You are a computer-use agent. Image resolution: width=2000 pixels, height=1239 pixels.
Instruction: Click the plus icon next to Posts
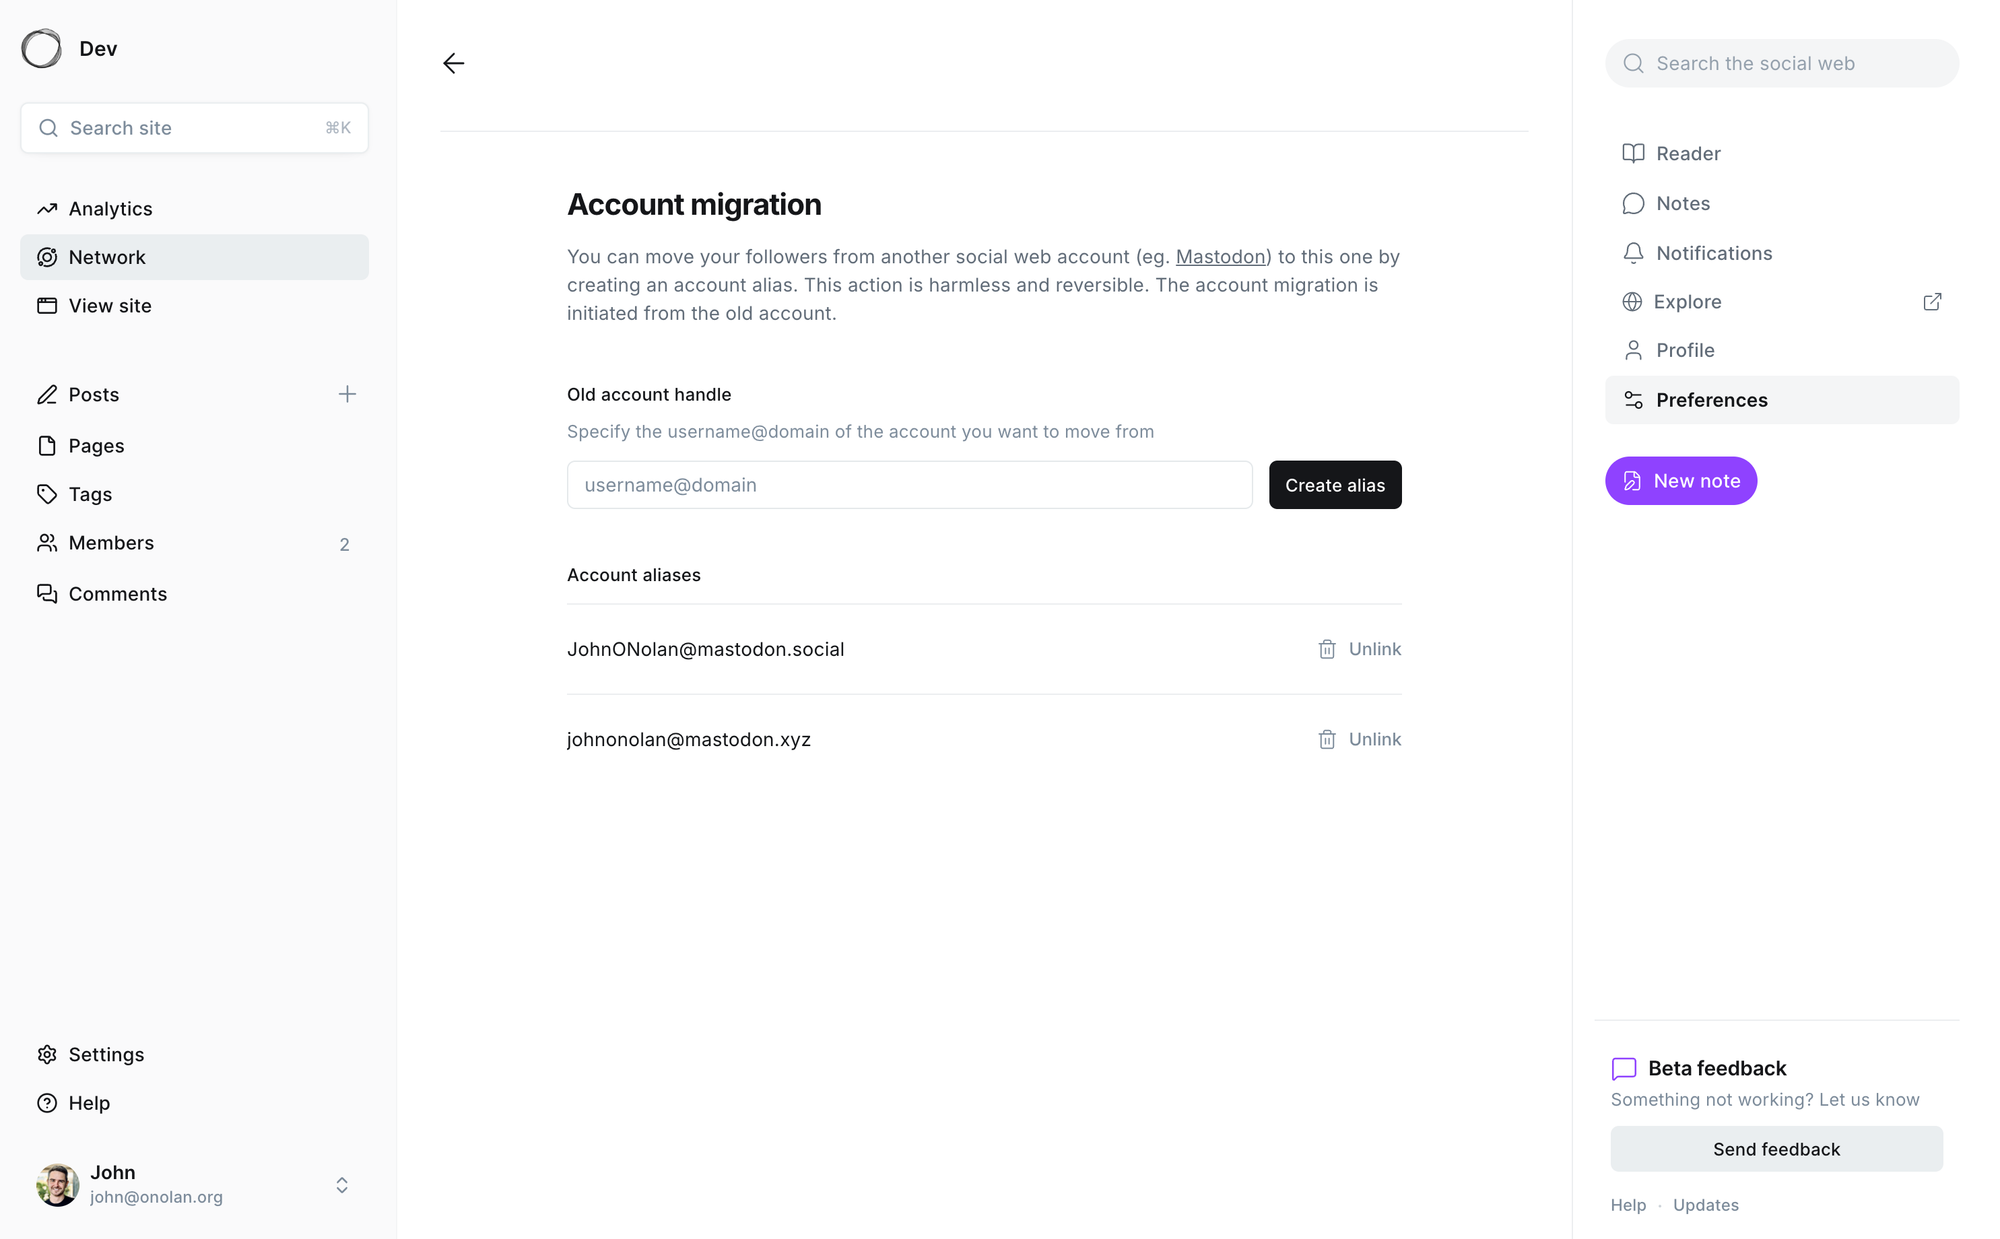pos(347,394)
